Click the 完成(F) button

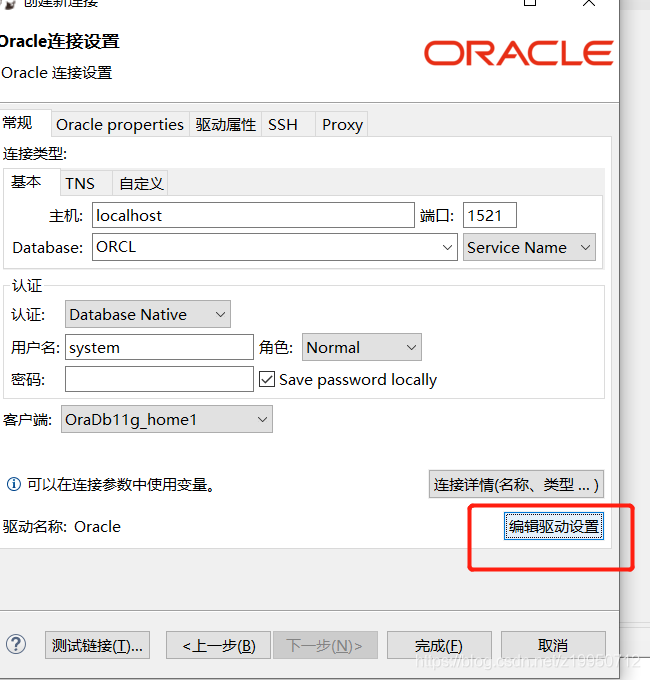439,645
